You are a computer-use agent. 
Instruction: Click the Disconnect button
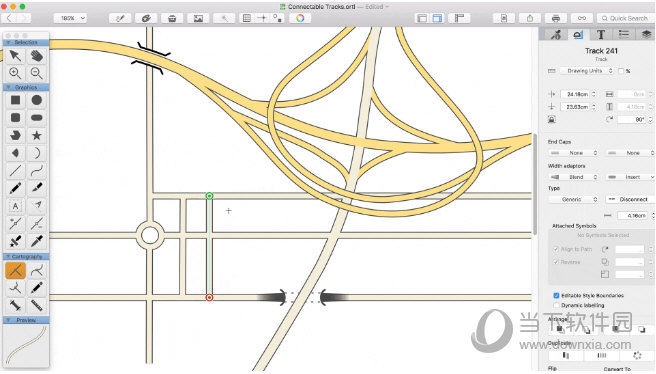pos(630,200)
